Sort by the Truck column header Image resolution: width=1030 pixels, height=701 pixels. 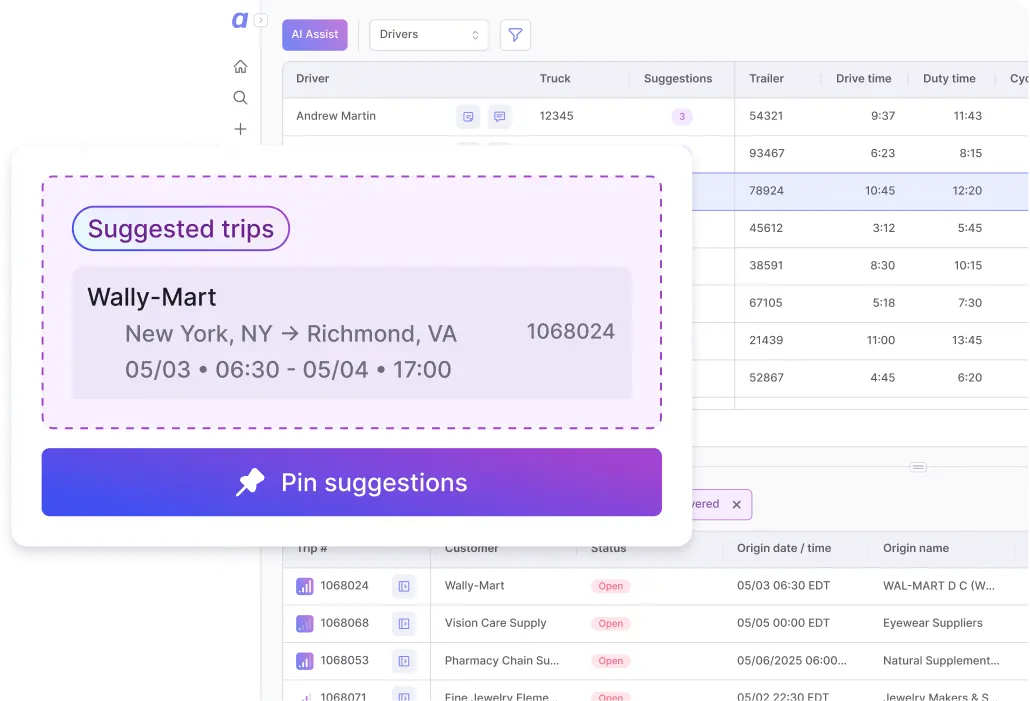click(555, 79)
